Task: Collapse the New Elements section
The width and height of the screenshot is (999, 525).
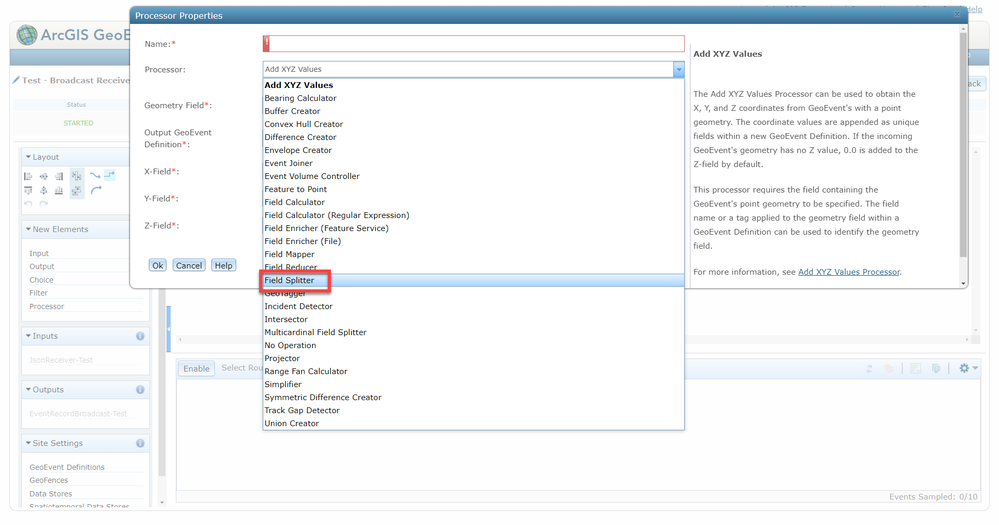Action: (28, 229)
